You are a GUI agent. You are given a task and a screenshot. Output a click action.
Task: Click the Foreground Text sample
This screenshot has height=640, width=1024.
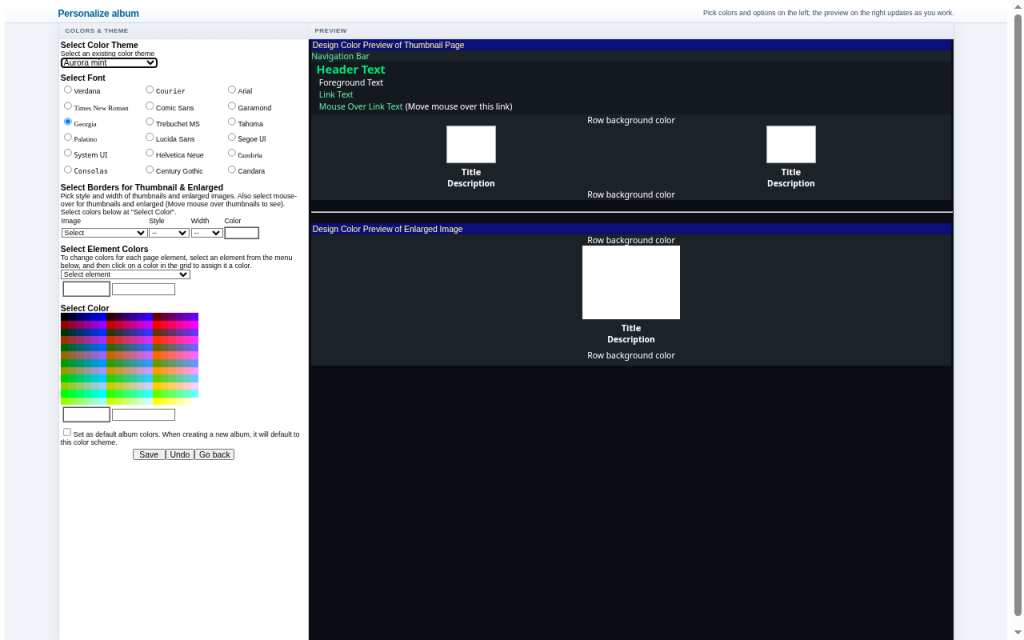pyautogui.click(x=351, y=82)
